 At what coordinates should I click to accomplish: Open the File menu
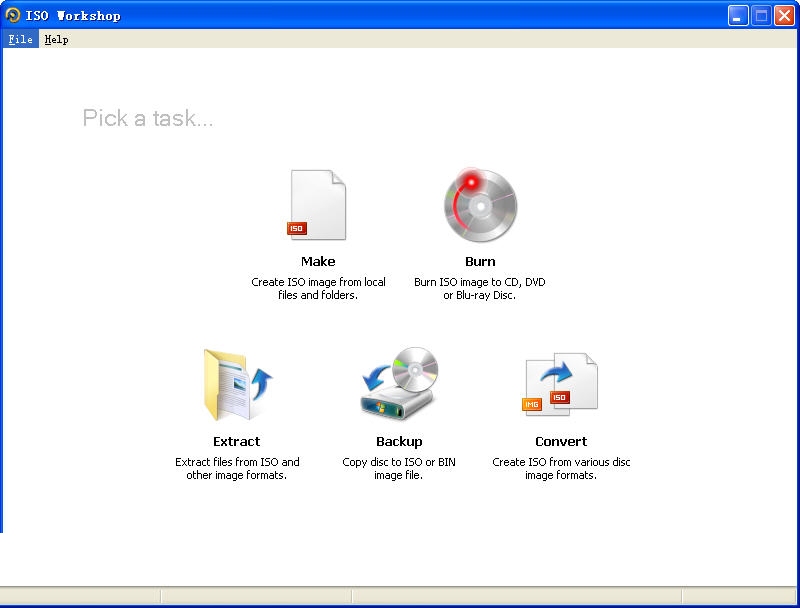tap(20, 39)
